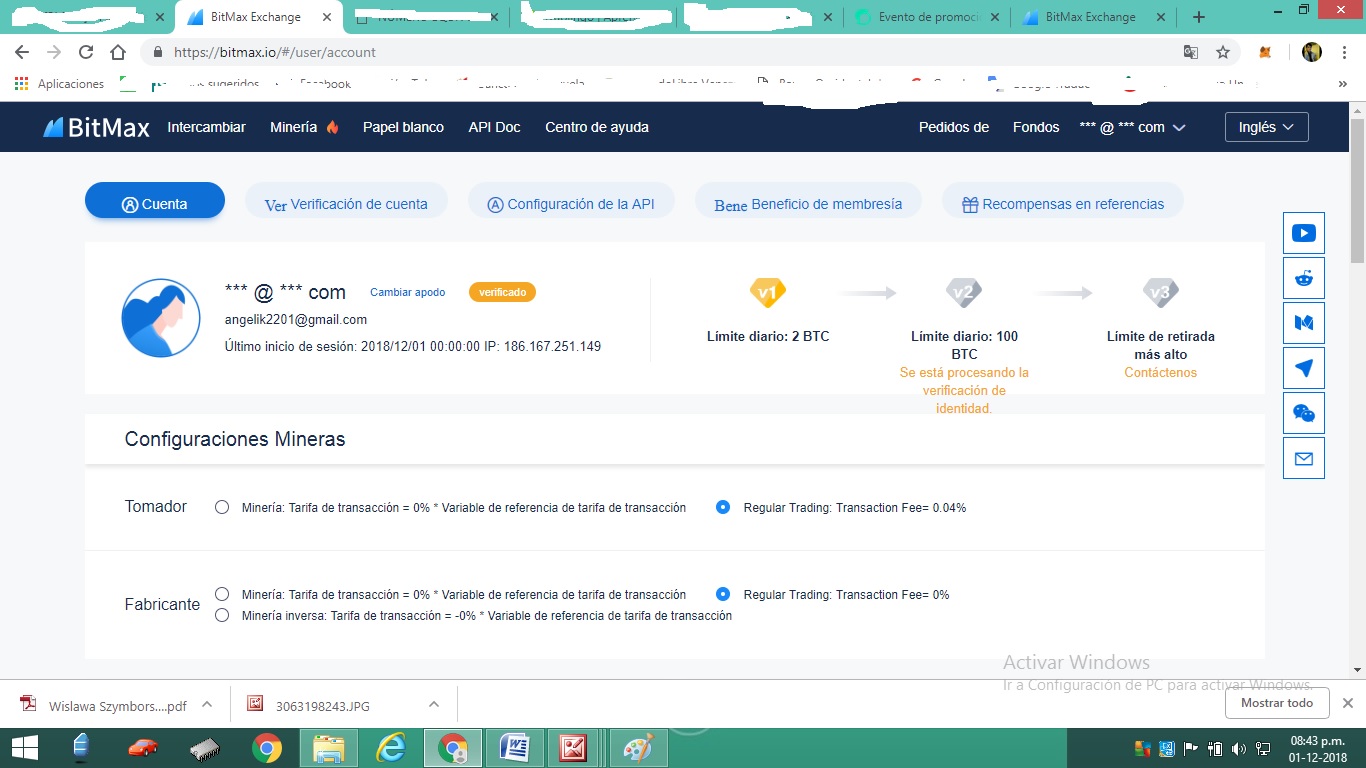
Task: Expand the *** @ *** com account menu
Action: pos(1132,127)
